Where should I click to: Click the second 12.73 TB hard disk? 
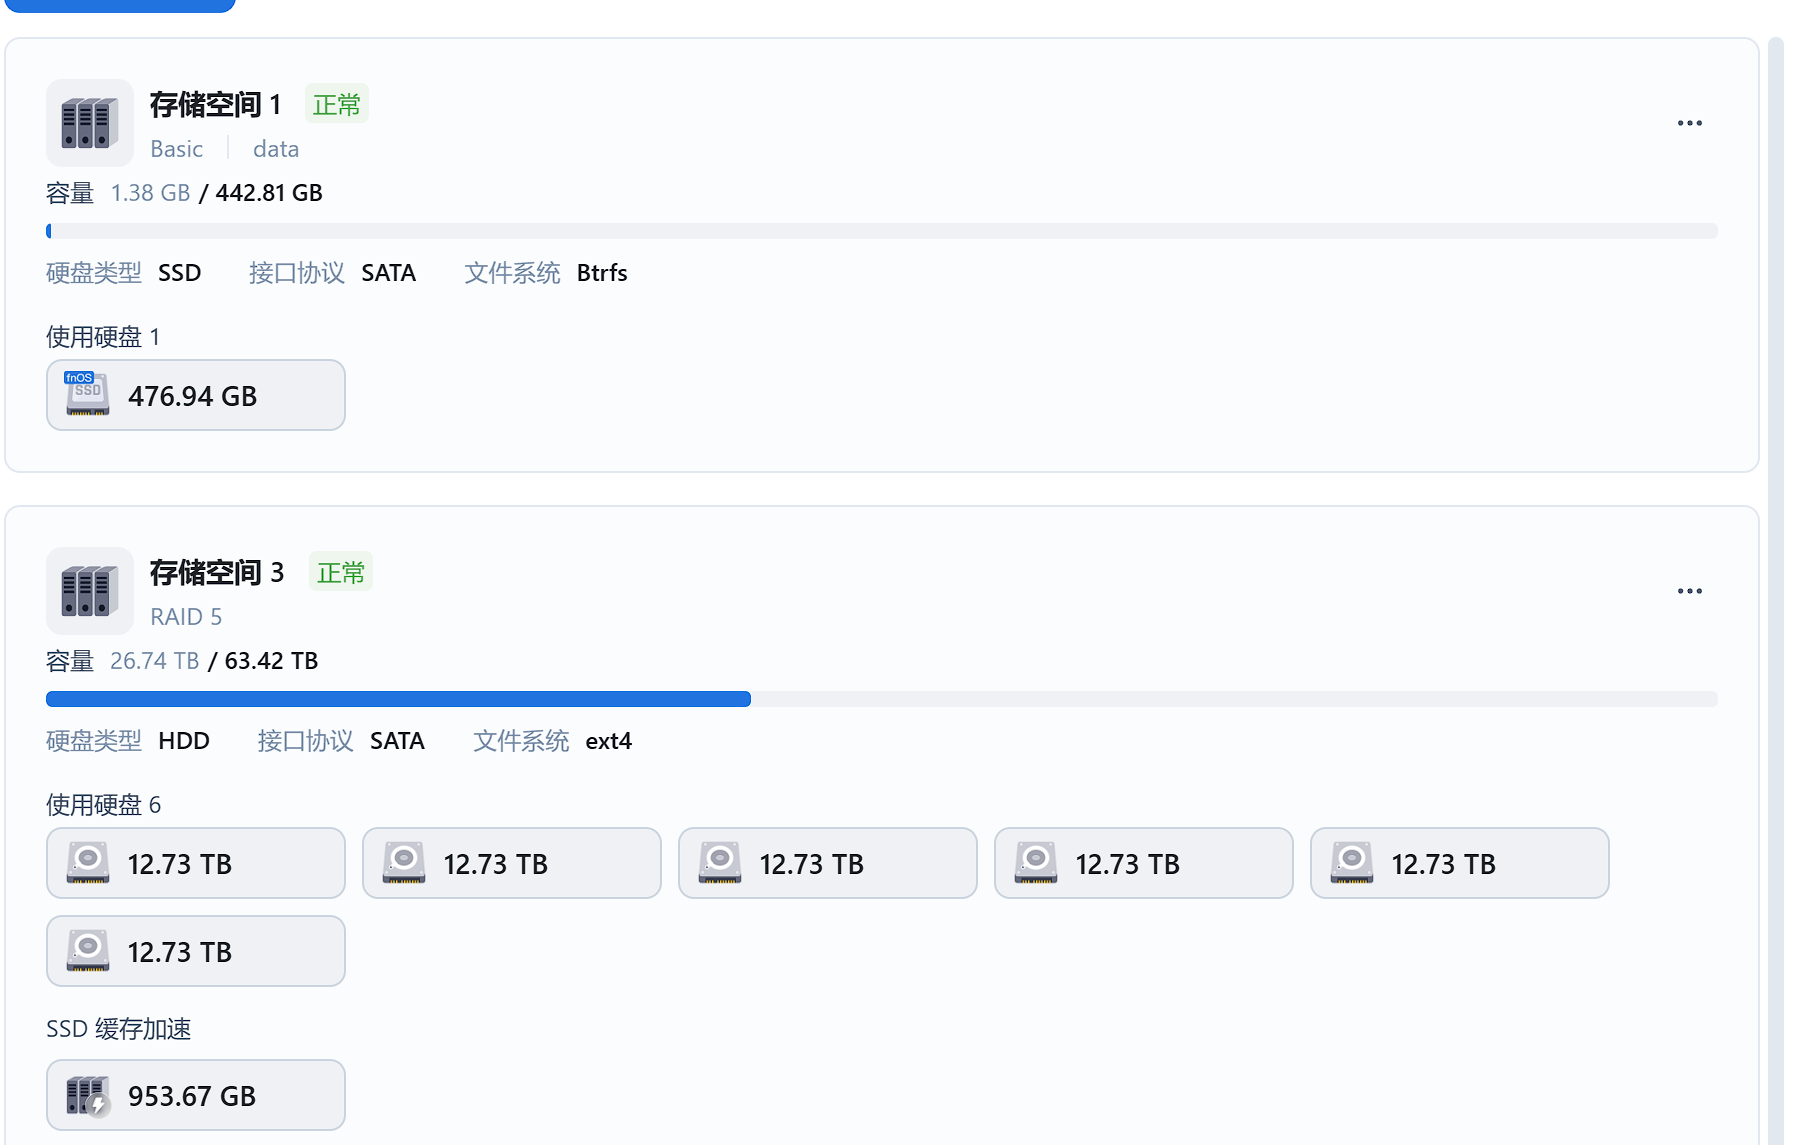512,864
